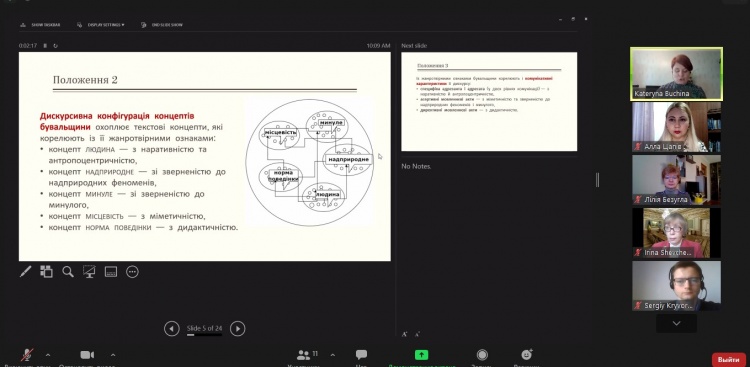
Task: Click the Display Settings monitor icon
Action: pos(80,25)
